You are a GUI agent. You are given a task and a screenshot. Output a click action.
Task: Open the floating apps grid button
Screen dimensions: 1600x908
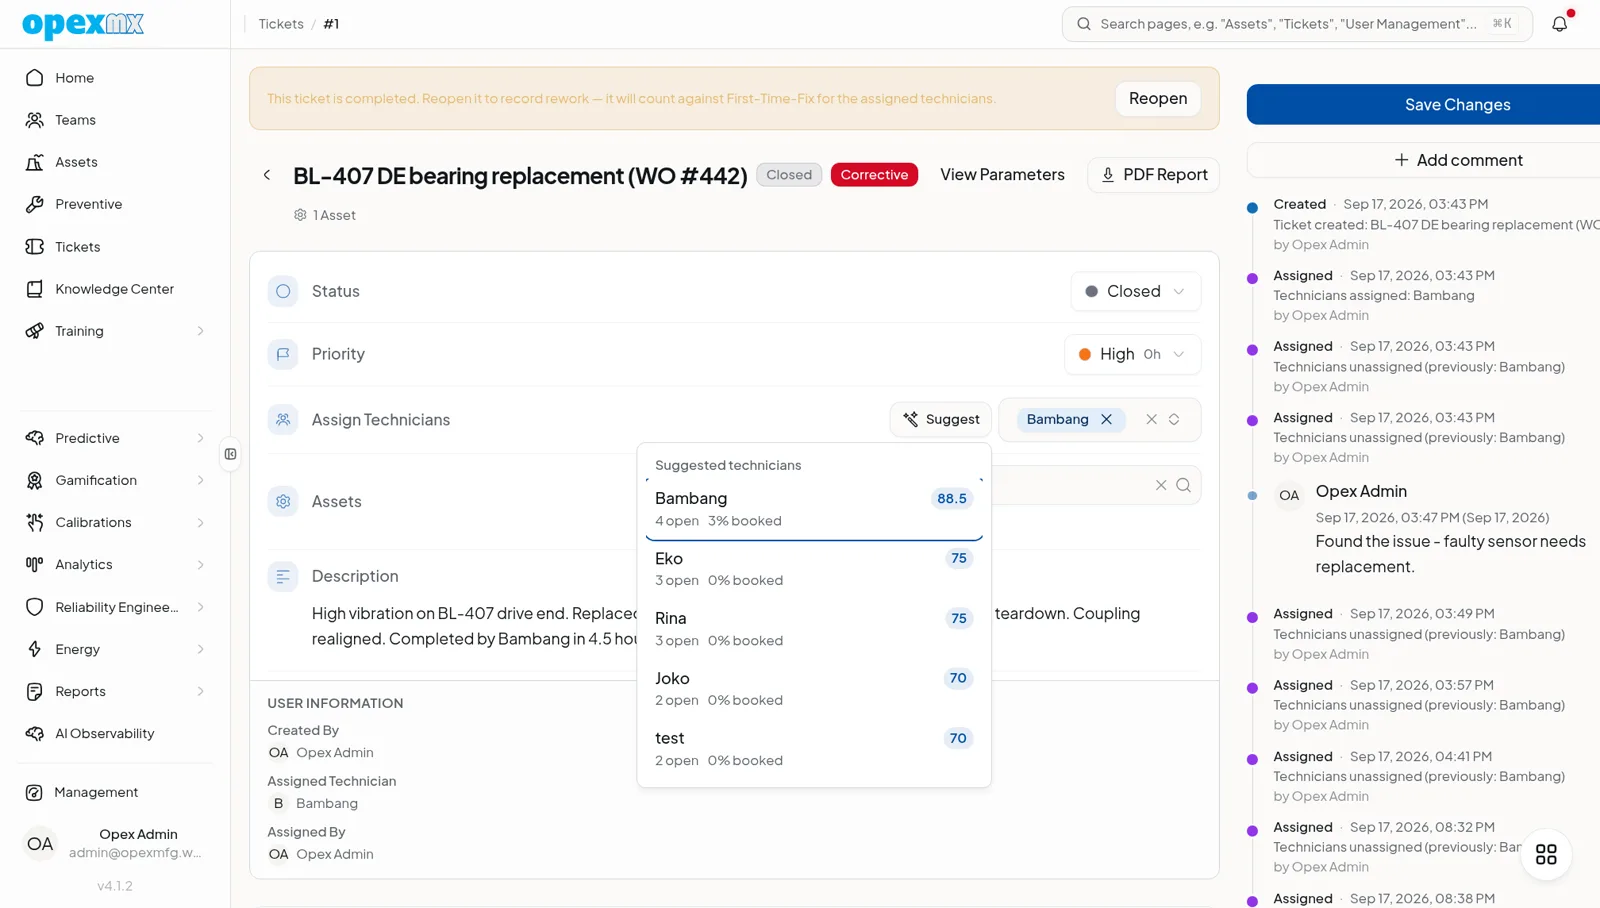(x=1546, y=854)
